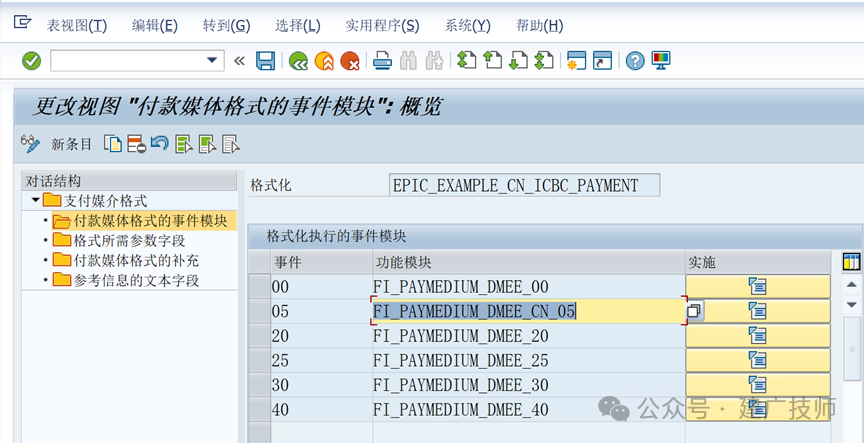Click the FI_PAYMEDIUM_DMEE_40 cell
The image size is (864, 443).
[528, 409]
